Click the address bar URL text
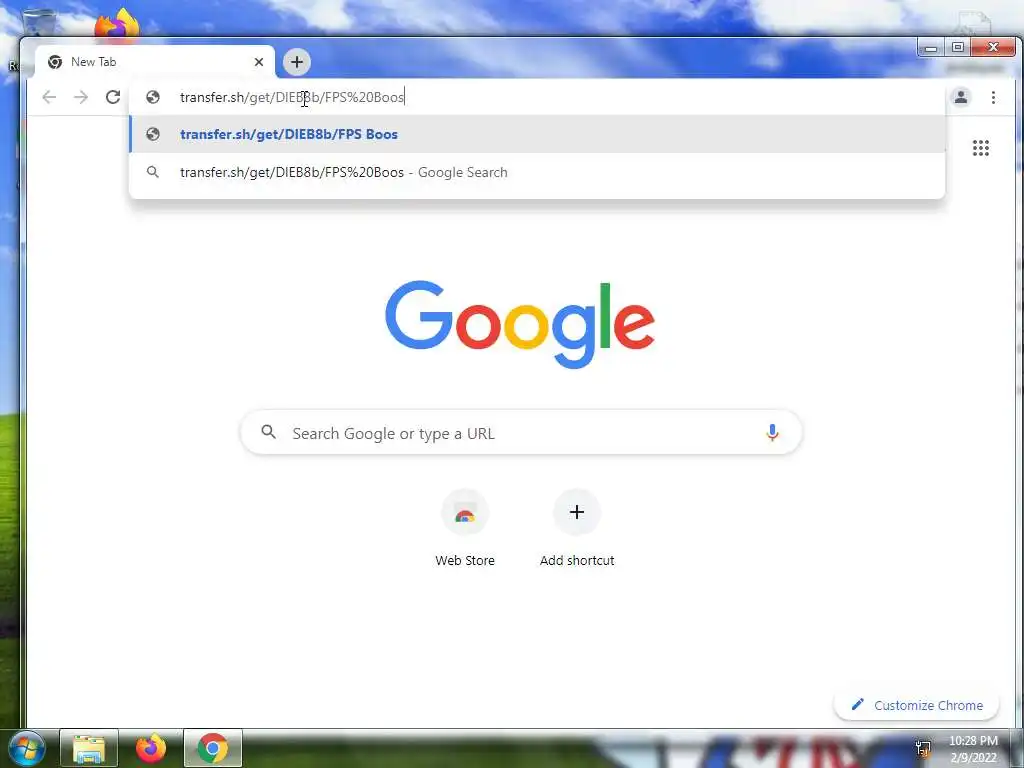This screenshot has width=1024, height=768. [x=292, y=97]
